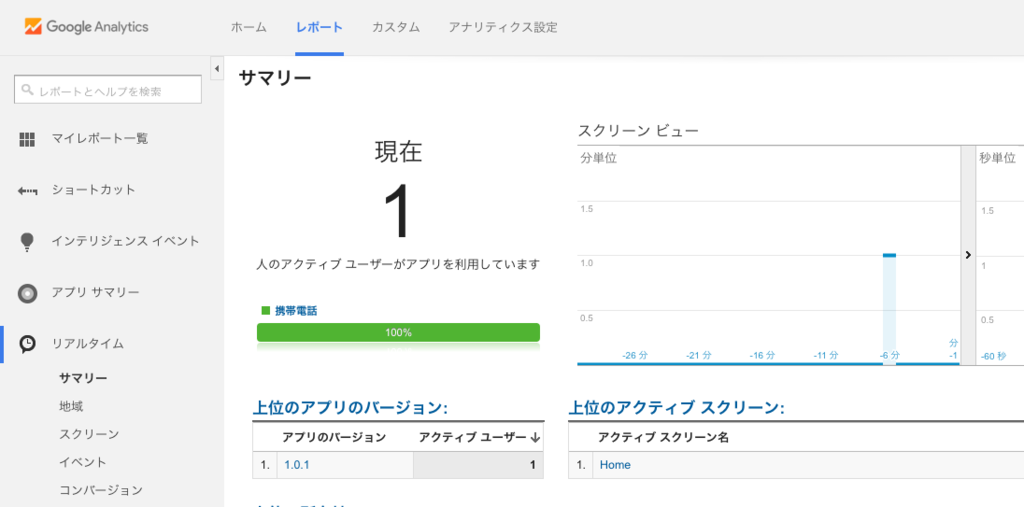Viewport: 1024px width, 507px height.
Task: Click the アプリのバージョン column header
Action: [334, 437]
